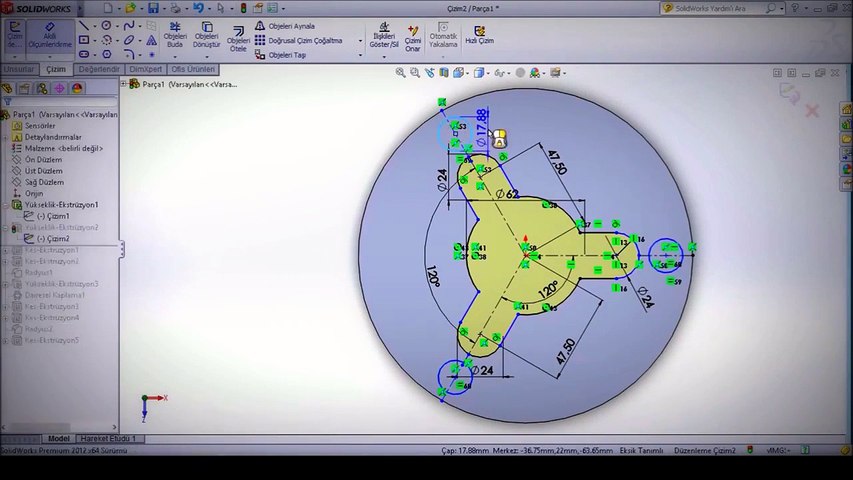Select the Sketch Fillet tool
The height and width of the screenshot is (480, 853).
129,54
